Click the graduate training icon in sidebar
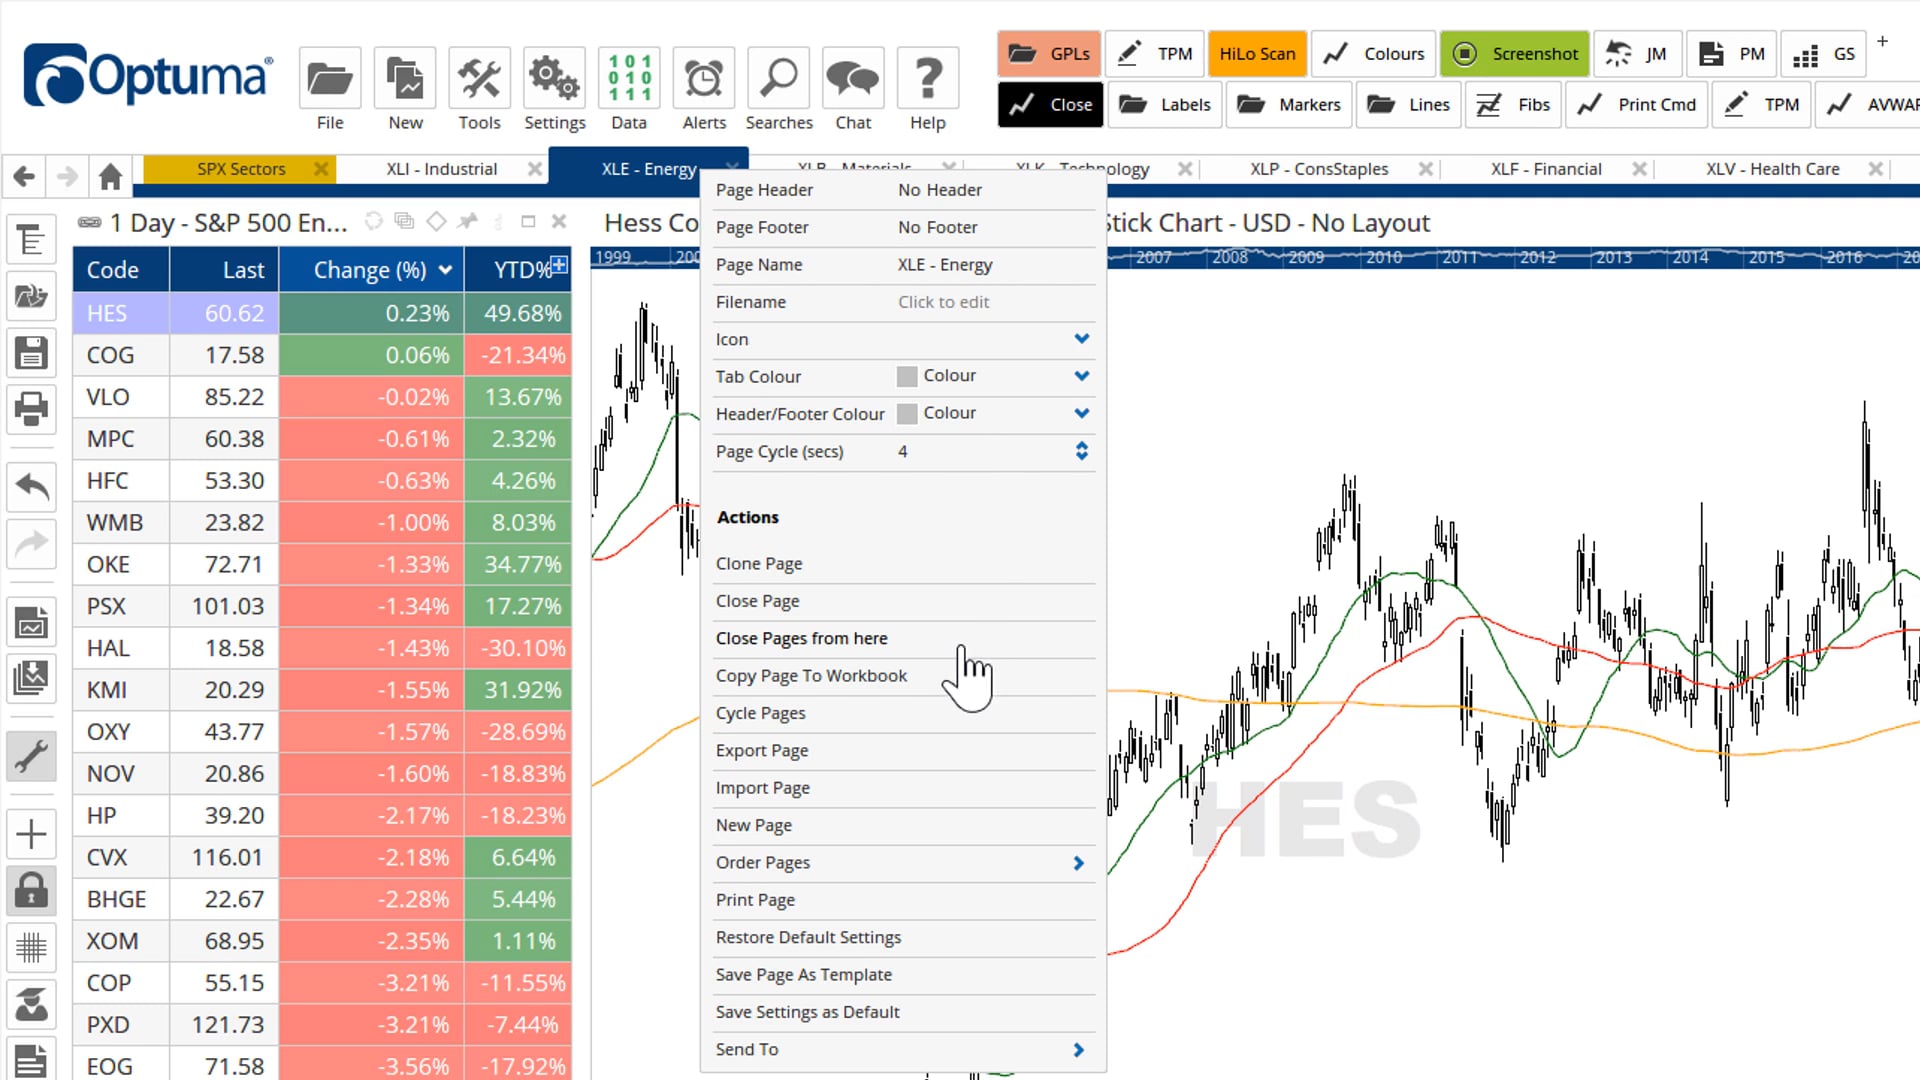Viewport: 1920px width, 1080px height. pos(31,1003)
